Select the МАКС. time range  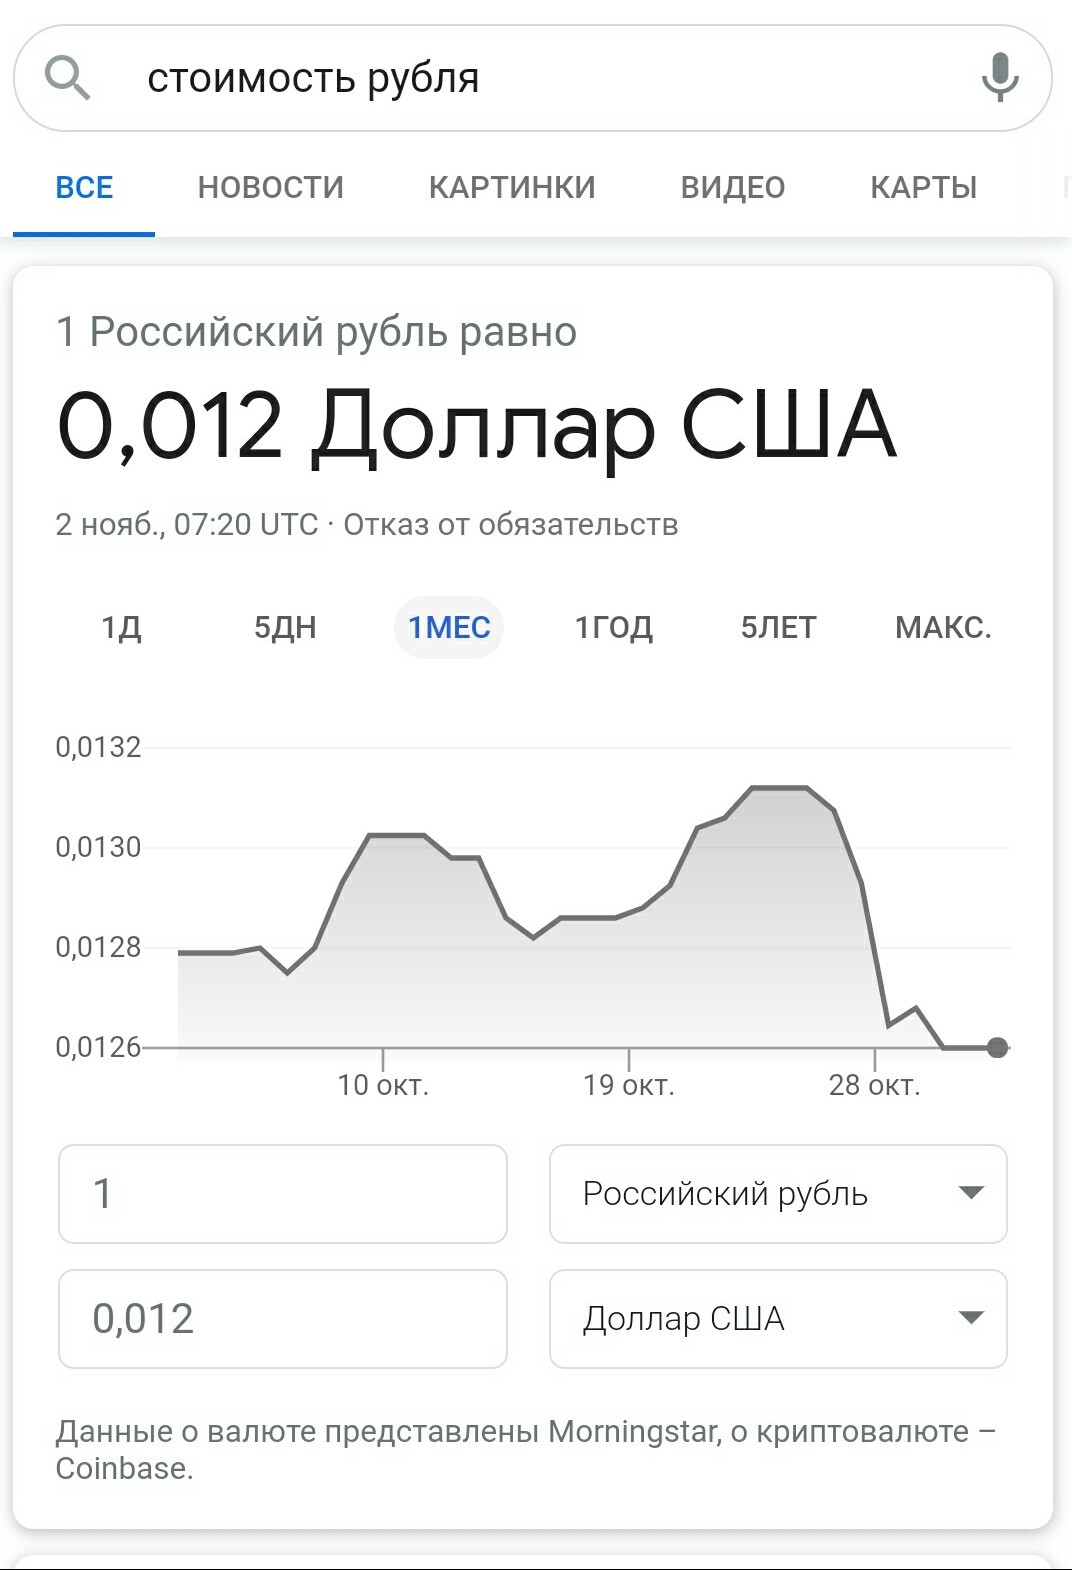[x=943, y=627]
